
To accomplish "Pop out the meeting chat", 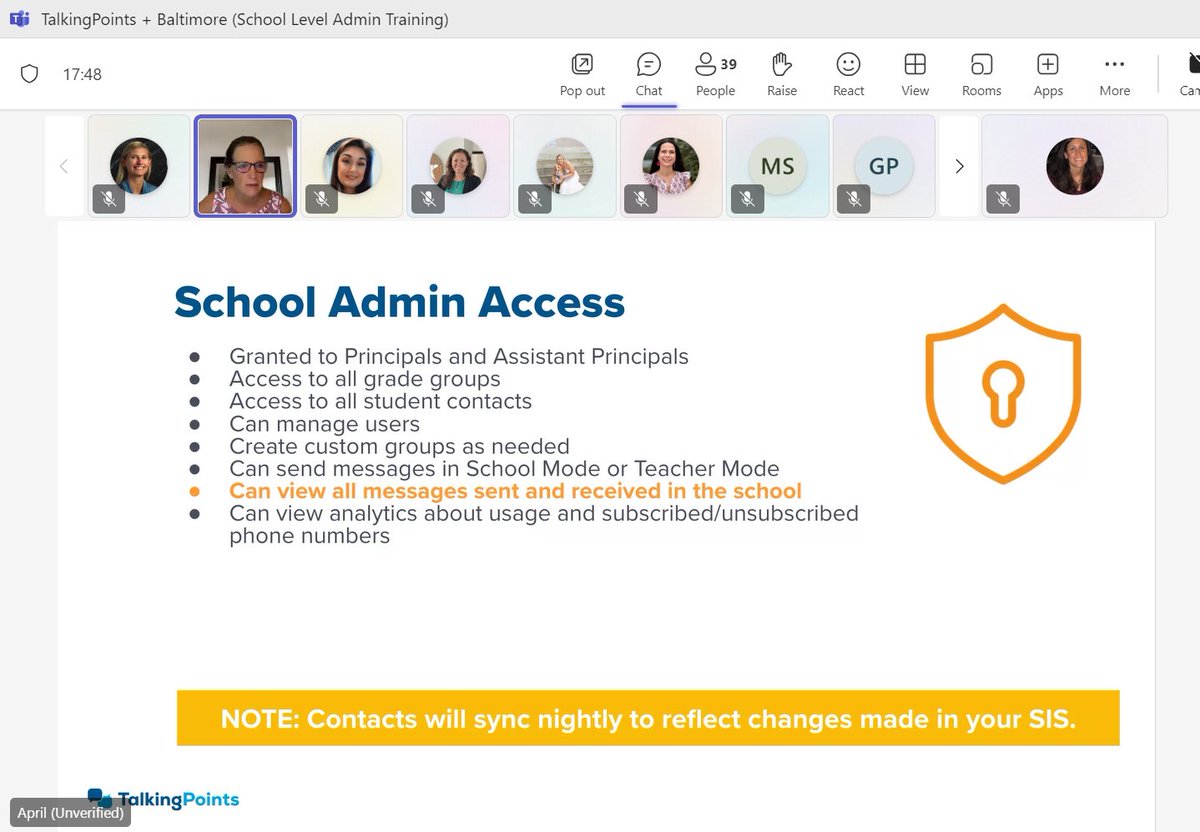I will [582, 75].
